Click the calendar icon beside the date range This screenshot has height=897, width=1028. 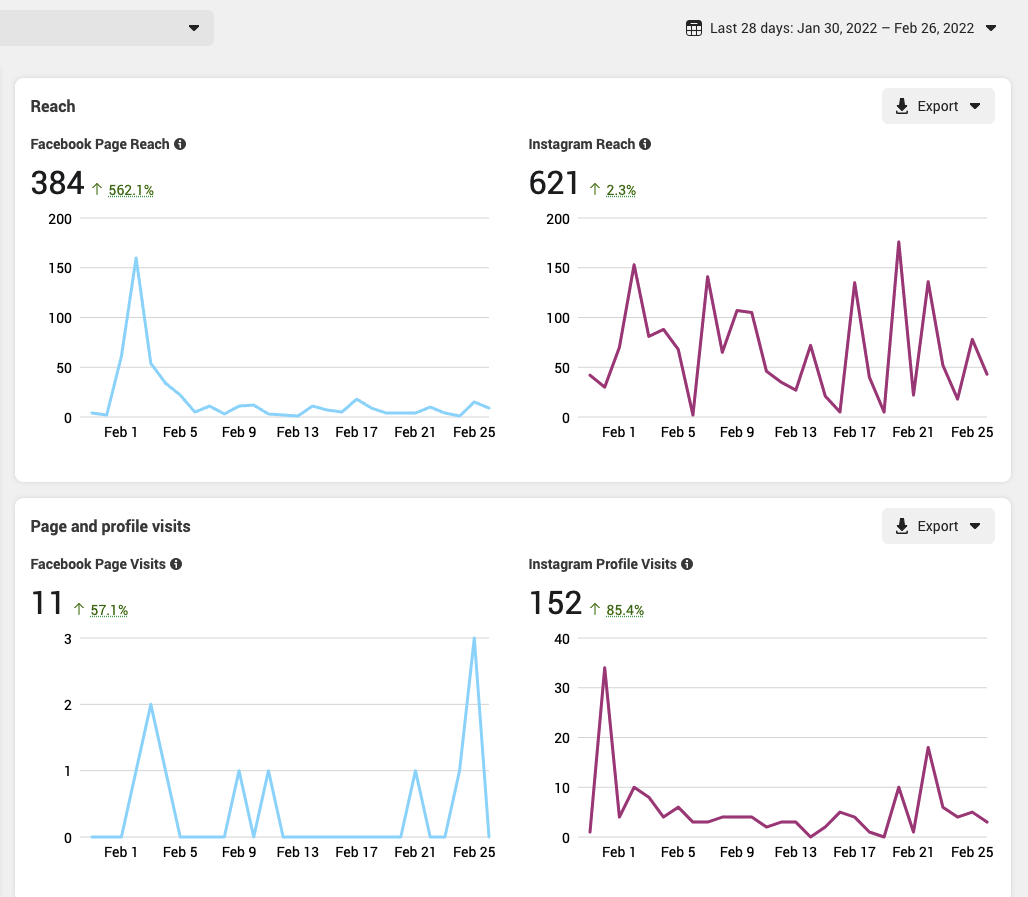point(693,28)
